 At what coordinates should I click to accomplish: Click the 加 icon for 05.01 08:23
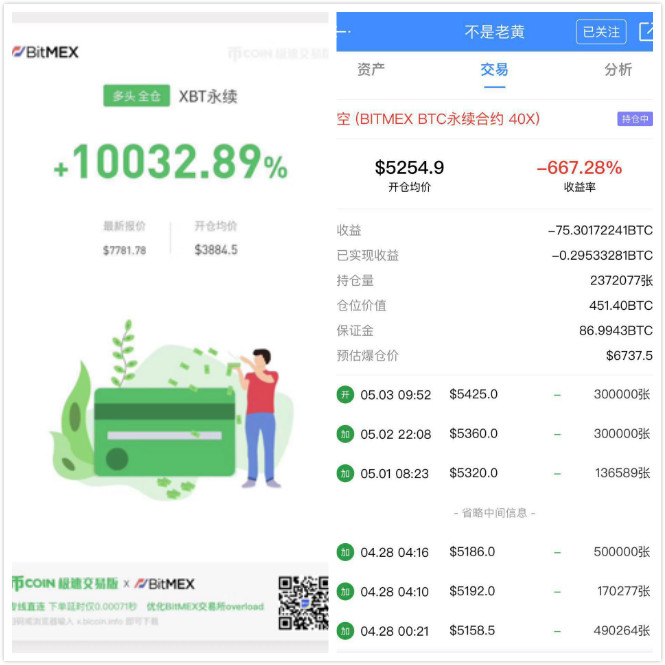(345, 473)
